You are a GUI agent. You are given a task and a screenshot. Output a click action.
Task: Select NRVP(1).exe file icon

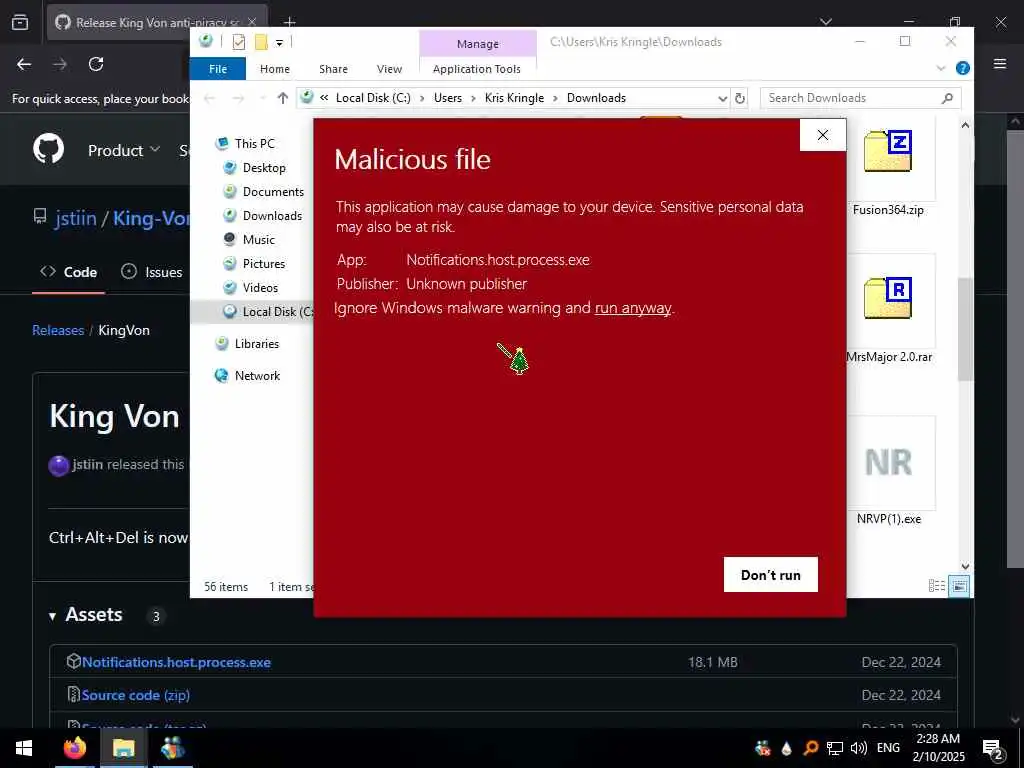click(x=889, y=462)
